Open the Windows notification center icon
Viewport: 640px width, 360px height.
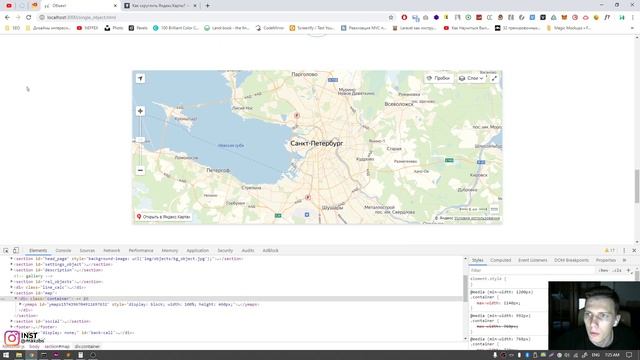tap(629, 355)
